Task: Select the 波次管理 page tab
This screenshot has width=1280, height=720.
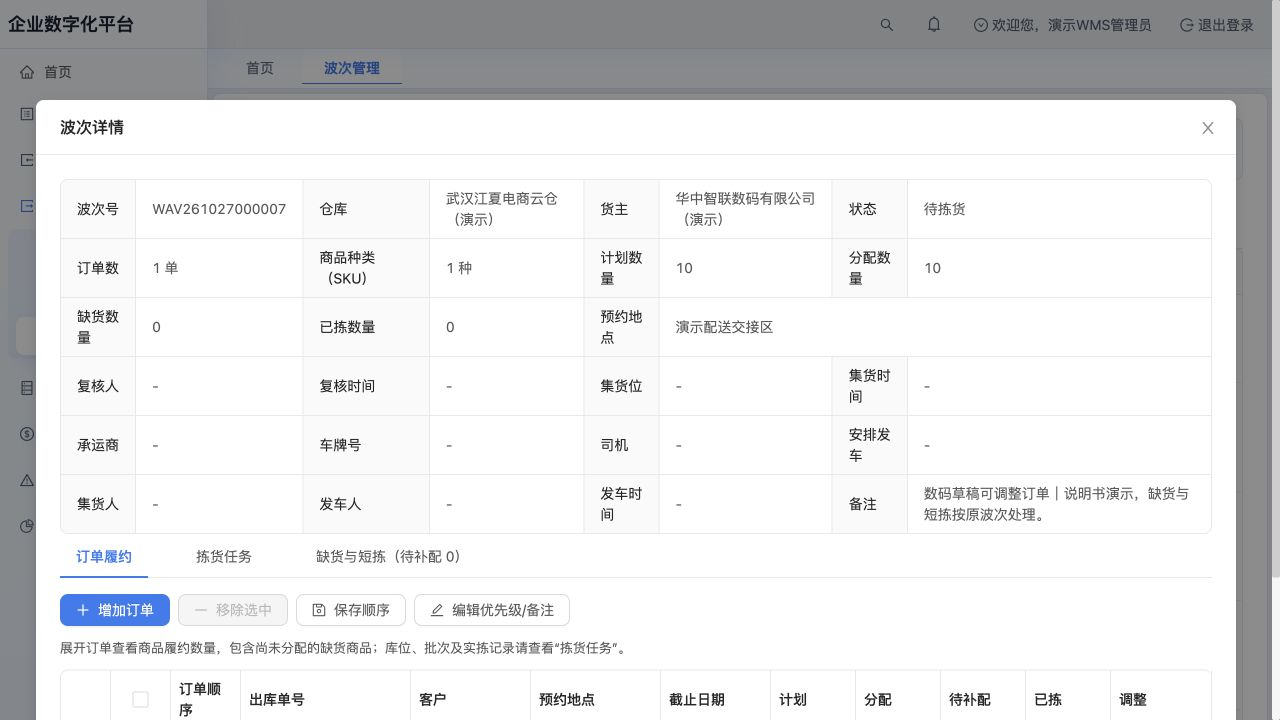Action: (352, 68)
